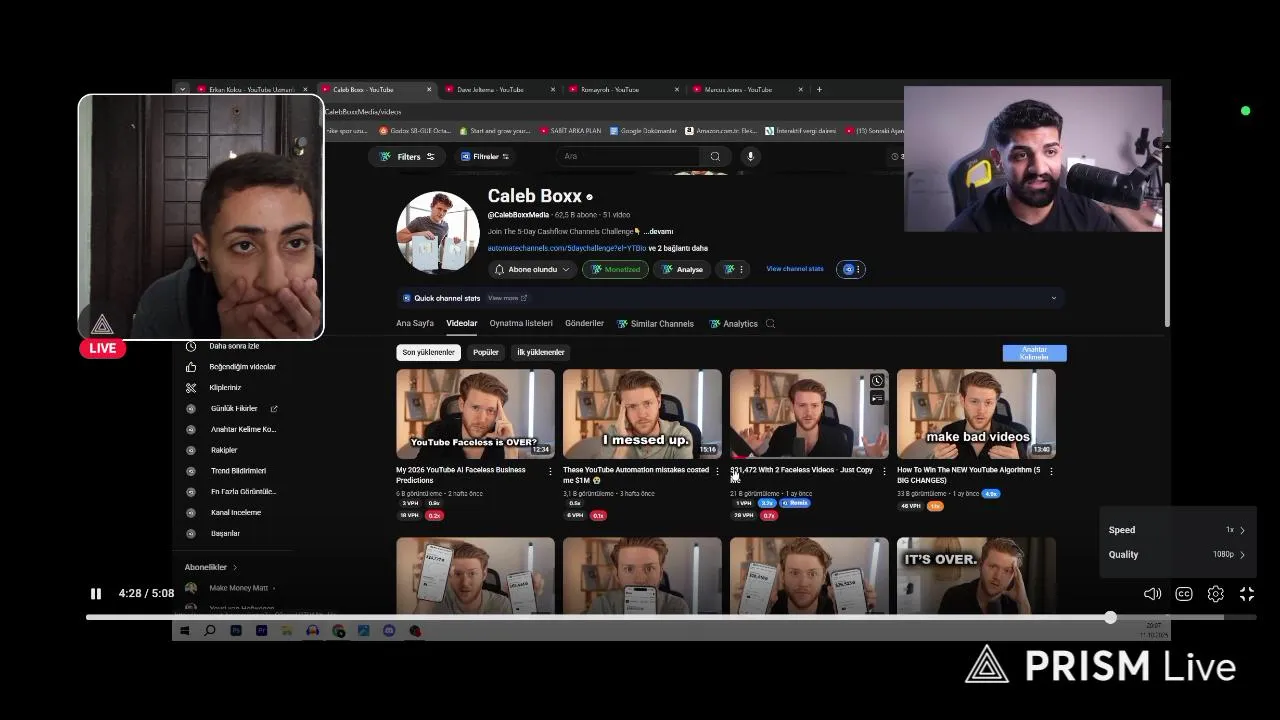Open the Speed submenu in player settings
This screenshot has width=1280, height=720.
click(x=1176, y=530)
